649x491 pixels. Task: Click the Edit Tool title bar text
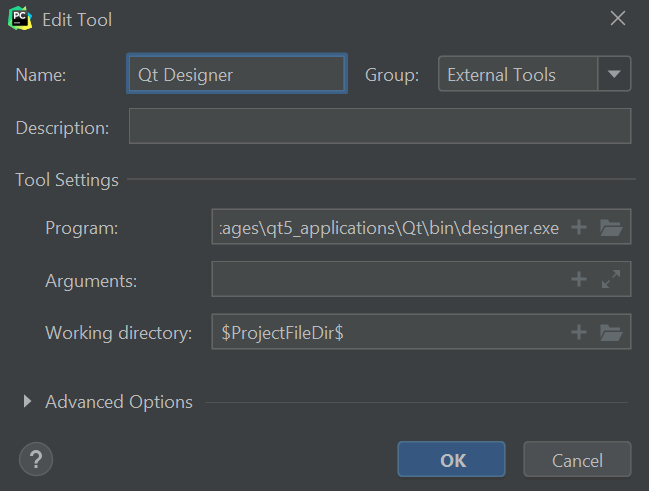coord(77,20)
